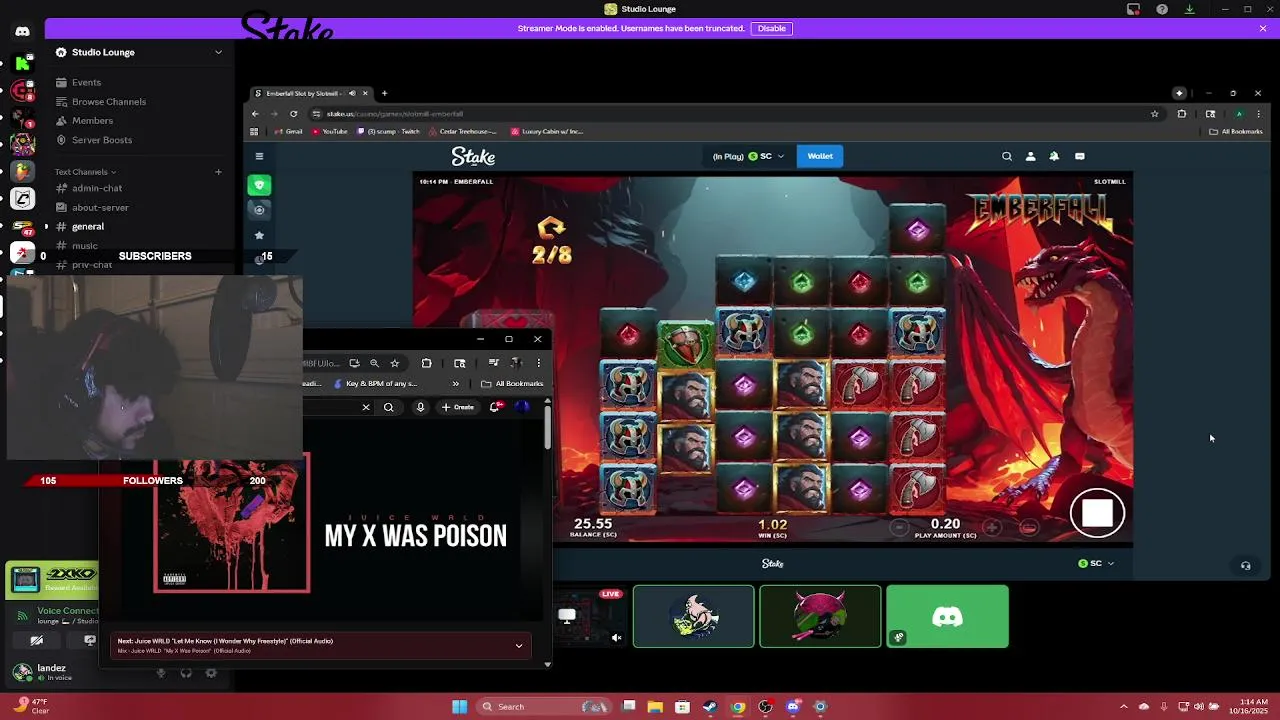This screenshot has height=720, width=1280.
Task: Open media control icon in small Chrome window
Action: coord(493,363)
